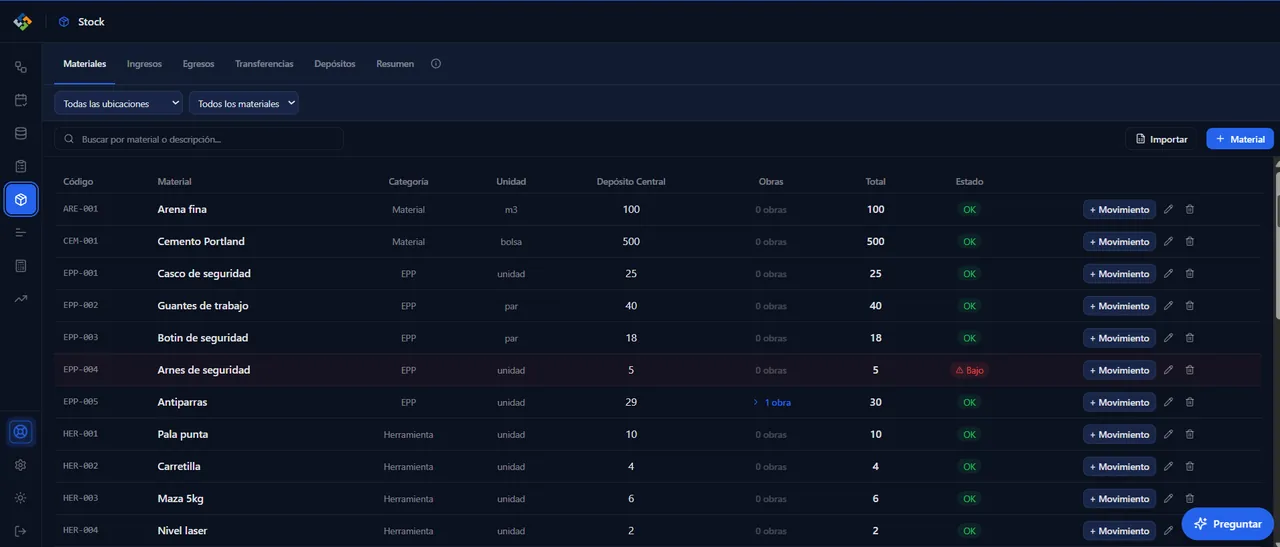Open the calendar icon in the sidebar

click(21, 100)
